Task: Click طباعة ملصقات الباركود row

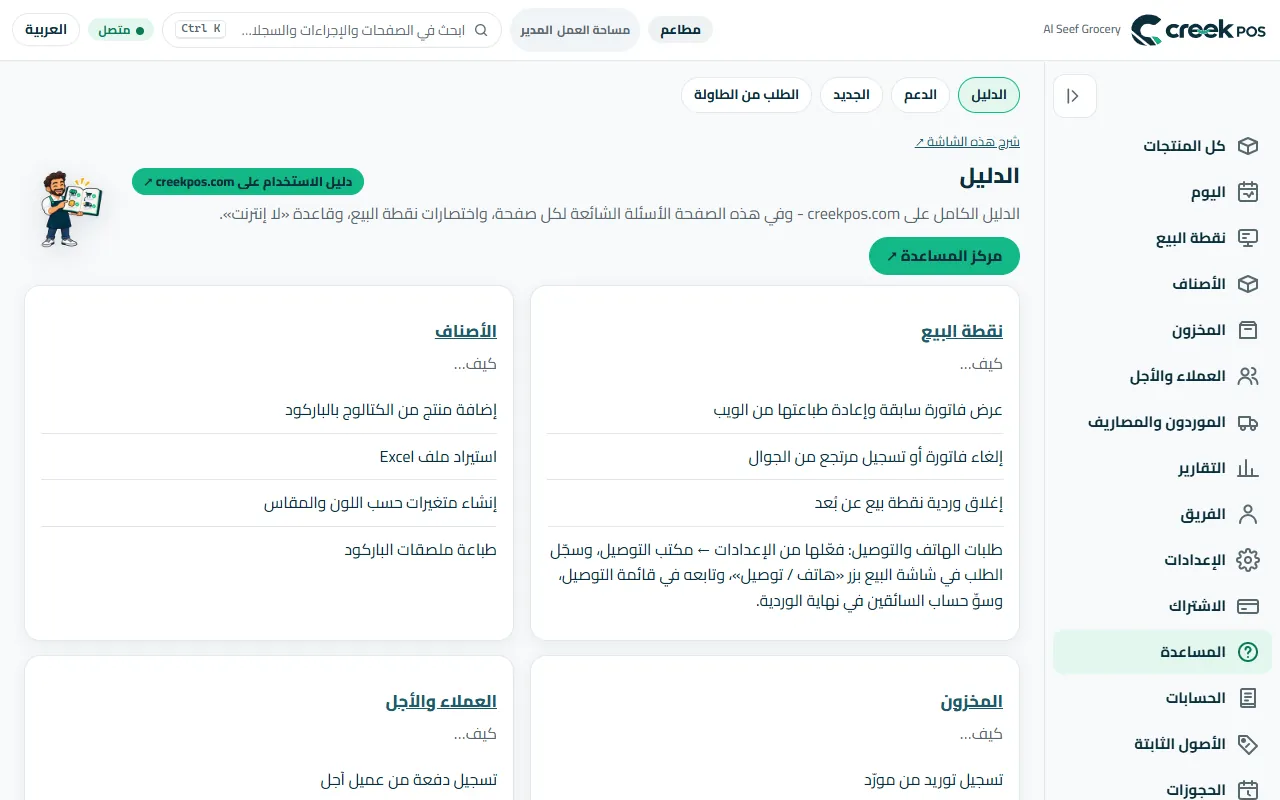Action: coord(269,550)
